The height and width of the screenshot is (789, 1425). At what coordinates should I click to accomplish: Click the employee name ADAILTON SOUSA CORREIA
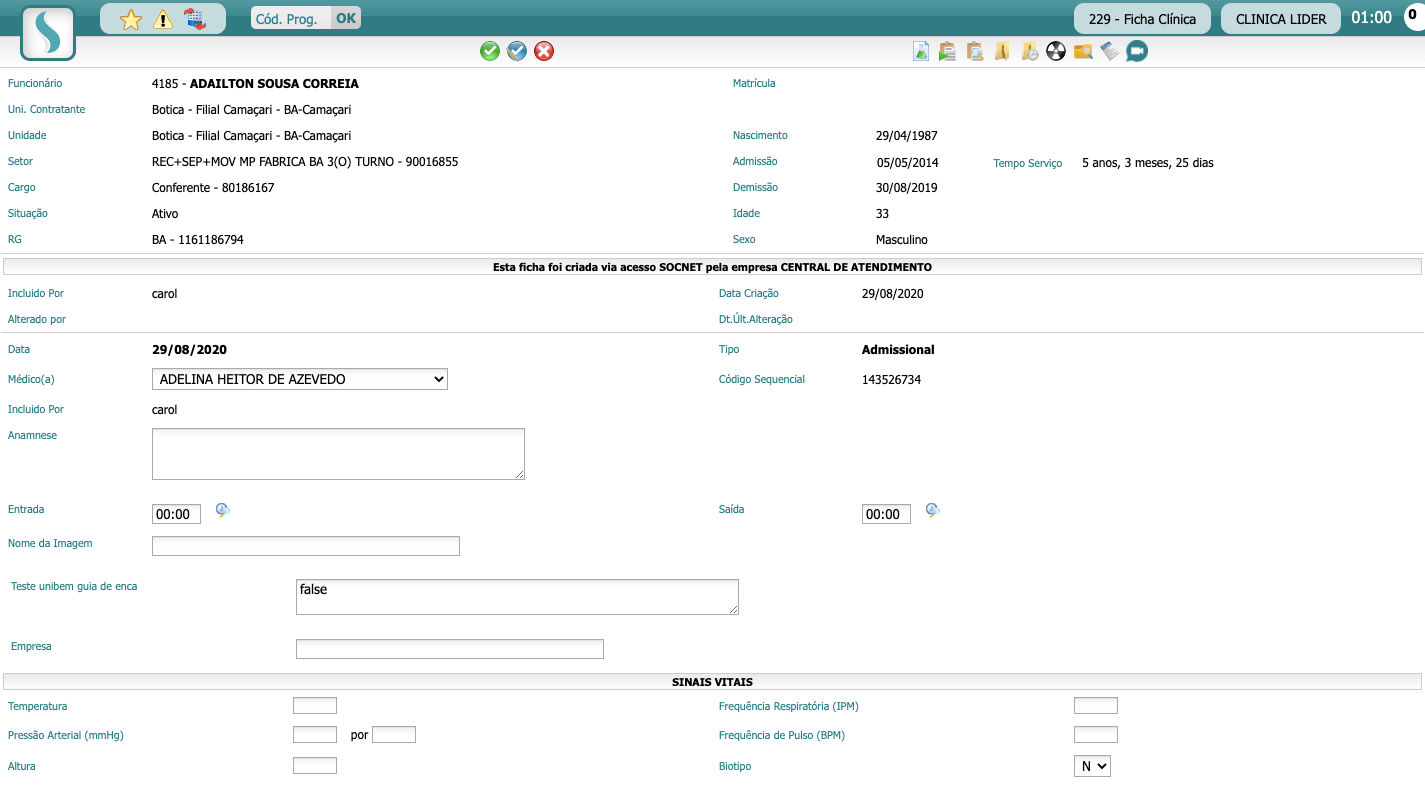pos(274,84)
